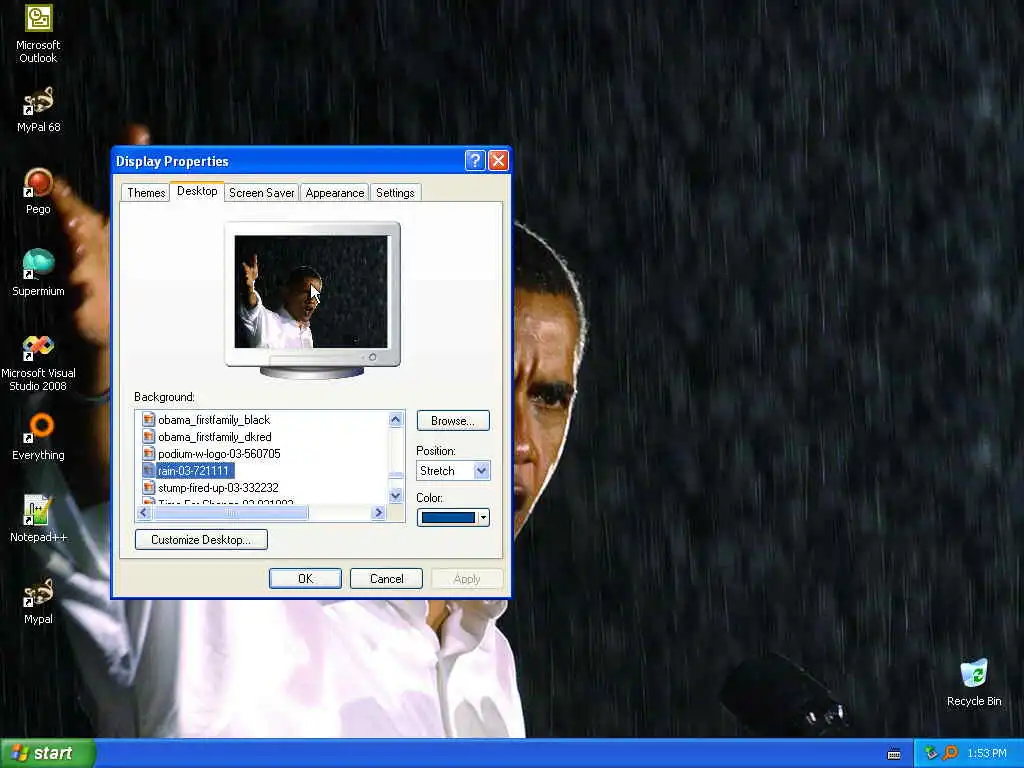Click the blue Color swatch
This screenshot has height=768, width=1024.
(x=448, y=518)
